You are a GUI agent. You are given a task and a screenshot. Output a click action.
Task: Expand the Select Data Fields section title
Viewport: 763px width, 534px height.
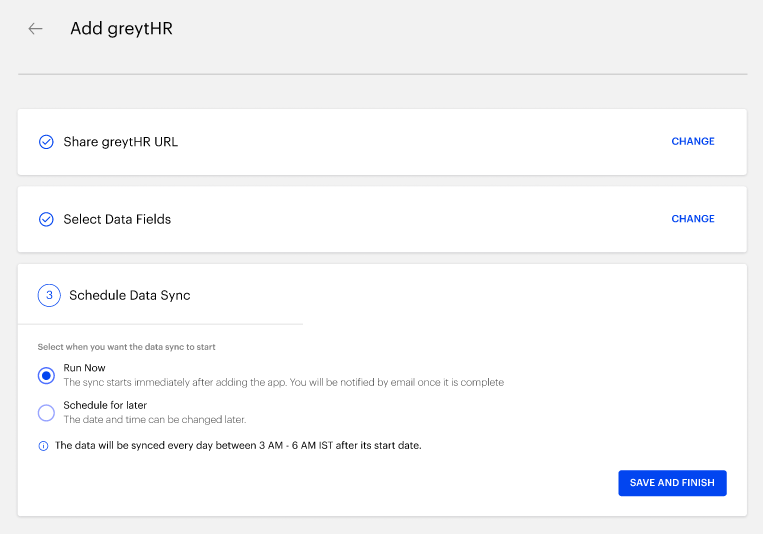pos(117,220)
